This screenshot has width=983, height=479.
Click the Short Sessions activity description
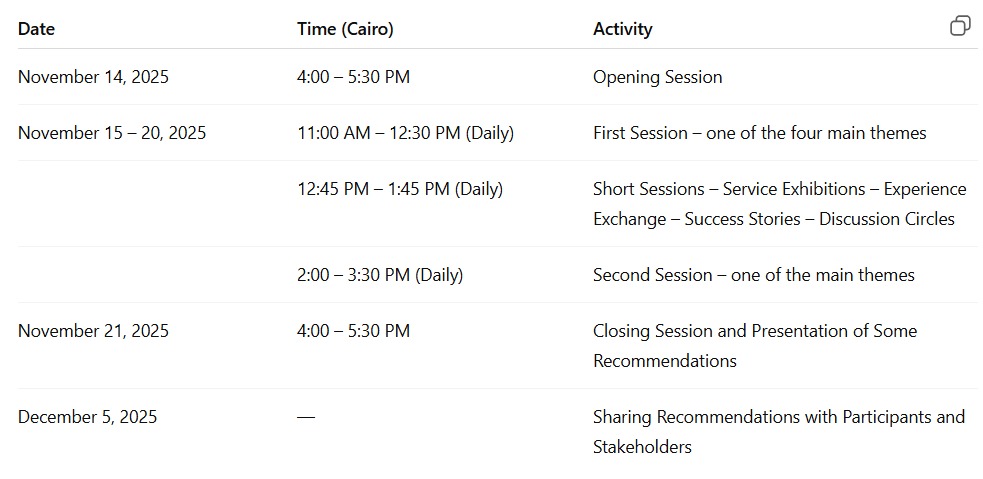(x=779, y=204)
